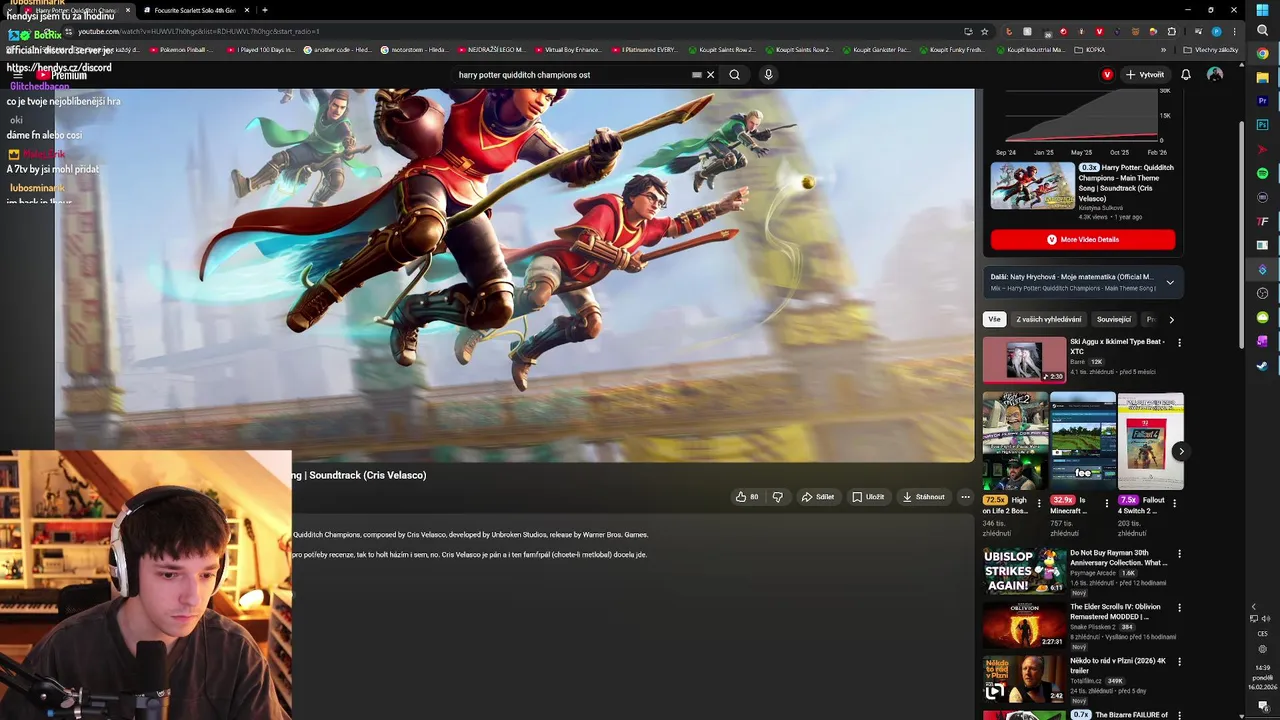Viewport: 1280px width, 720px height.
Task: Open The Elder Scrolls IV Oblivion Remastered video
Action: [1024, 624]
